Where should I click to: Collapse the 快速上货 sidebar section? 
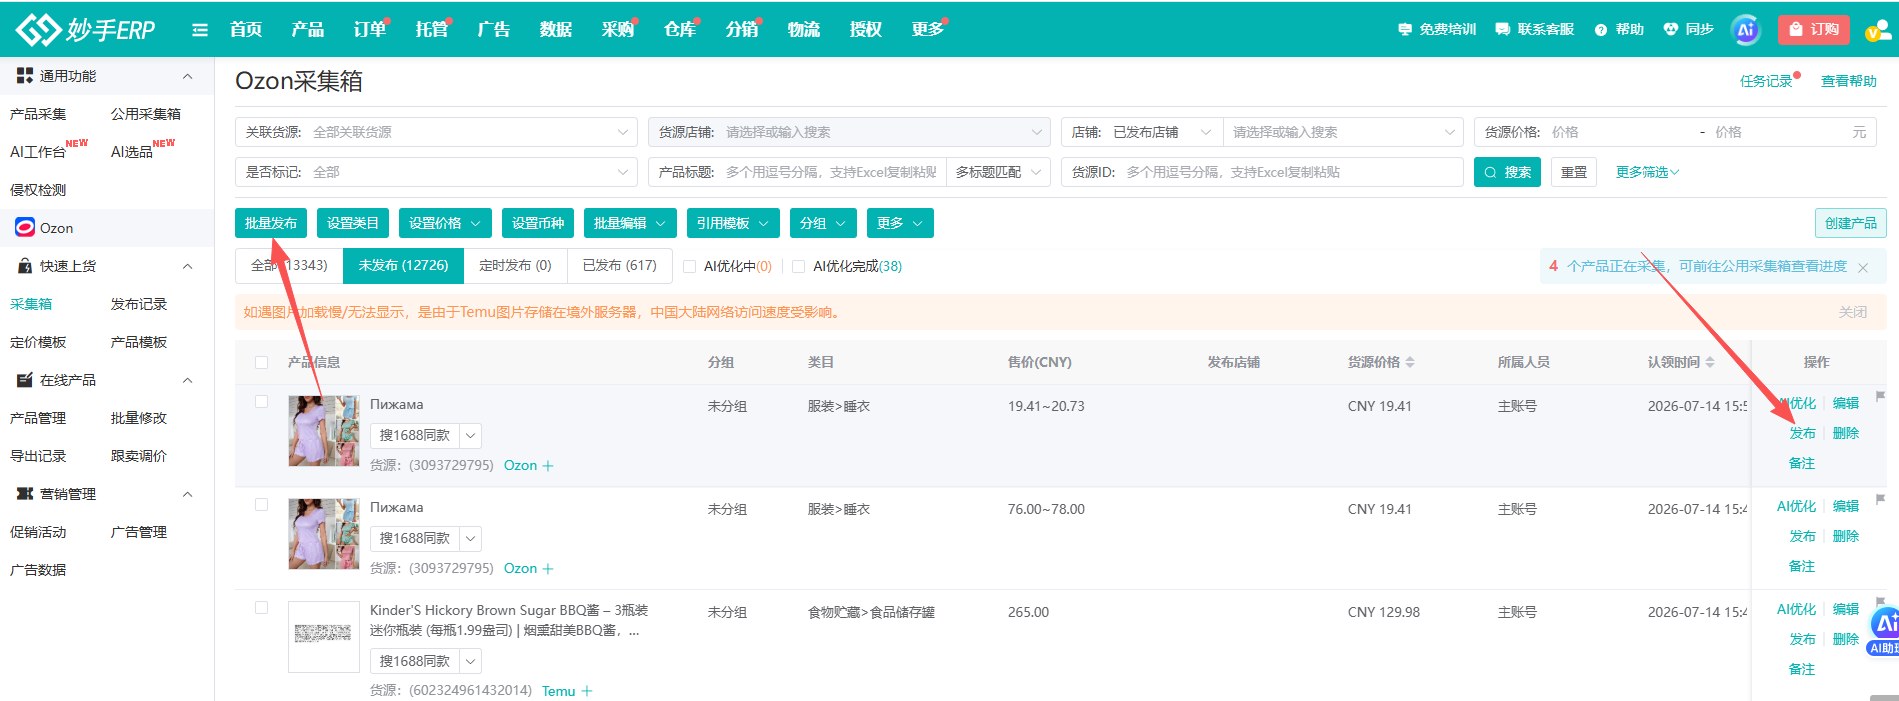tap(187, 266)
